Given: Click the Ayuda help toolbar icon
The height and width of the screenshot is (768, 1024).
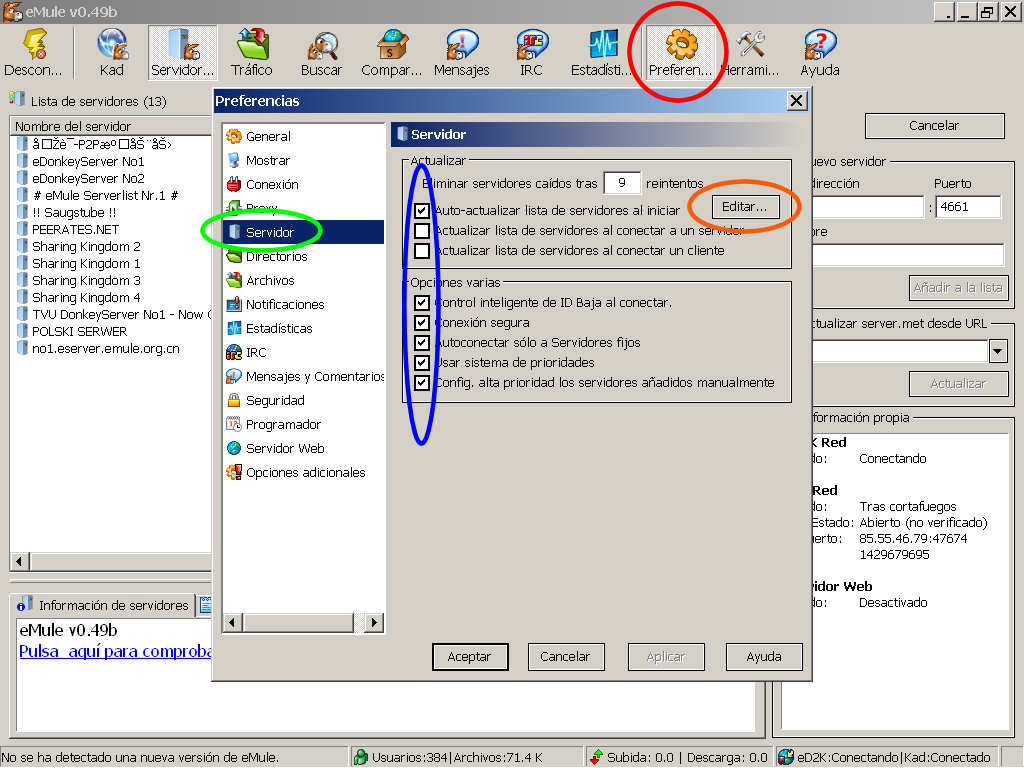Looking at the screenshot, I should pyautogui.click(x=819, y=52).
